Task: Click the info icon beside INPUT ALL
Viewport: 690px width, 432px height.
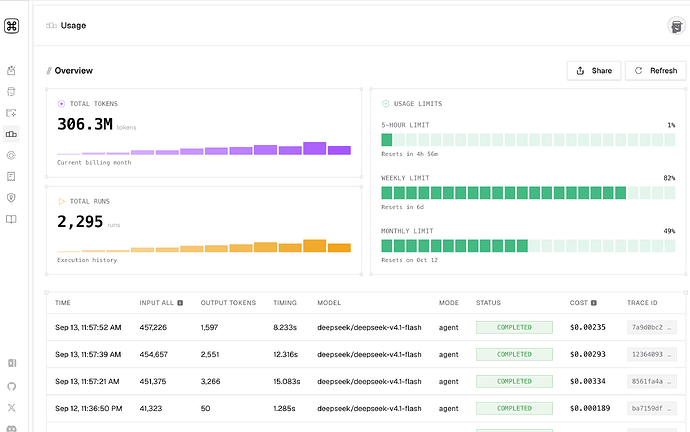Action: point(180,303)
